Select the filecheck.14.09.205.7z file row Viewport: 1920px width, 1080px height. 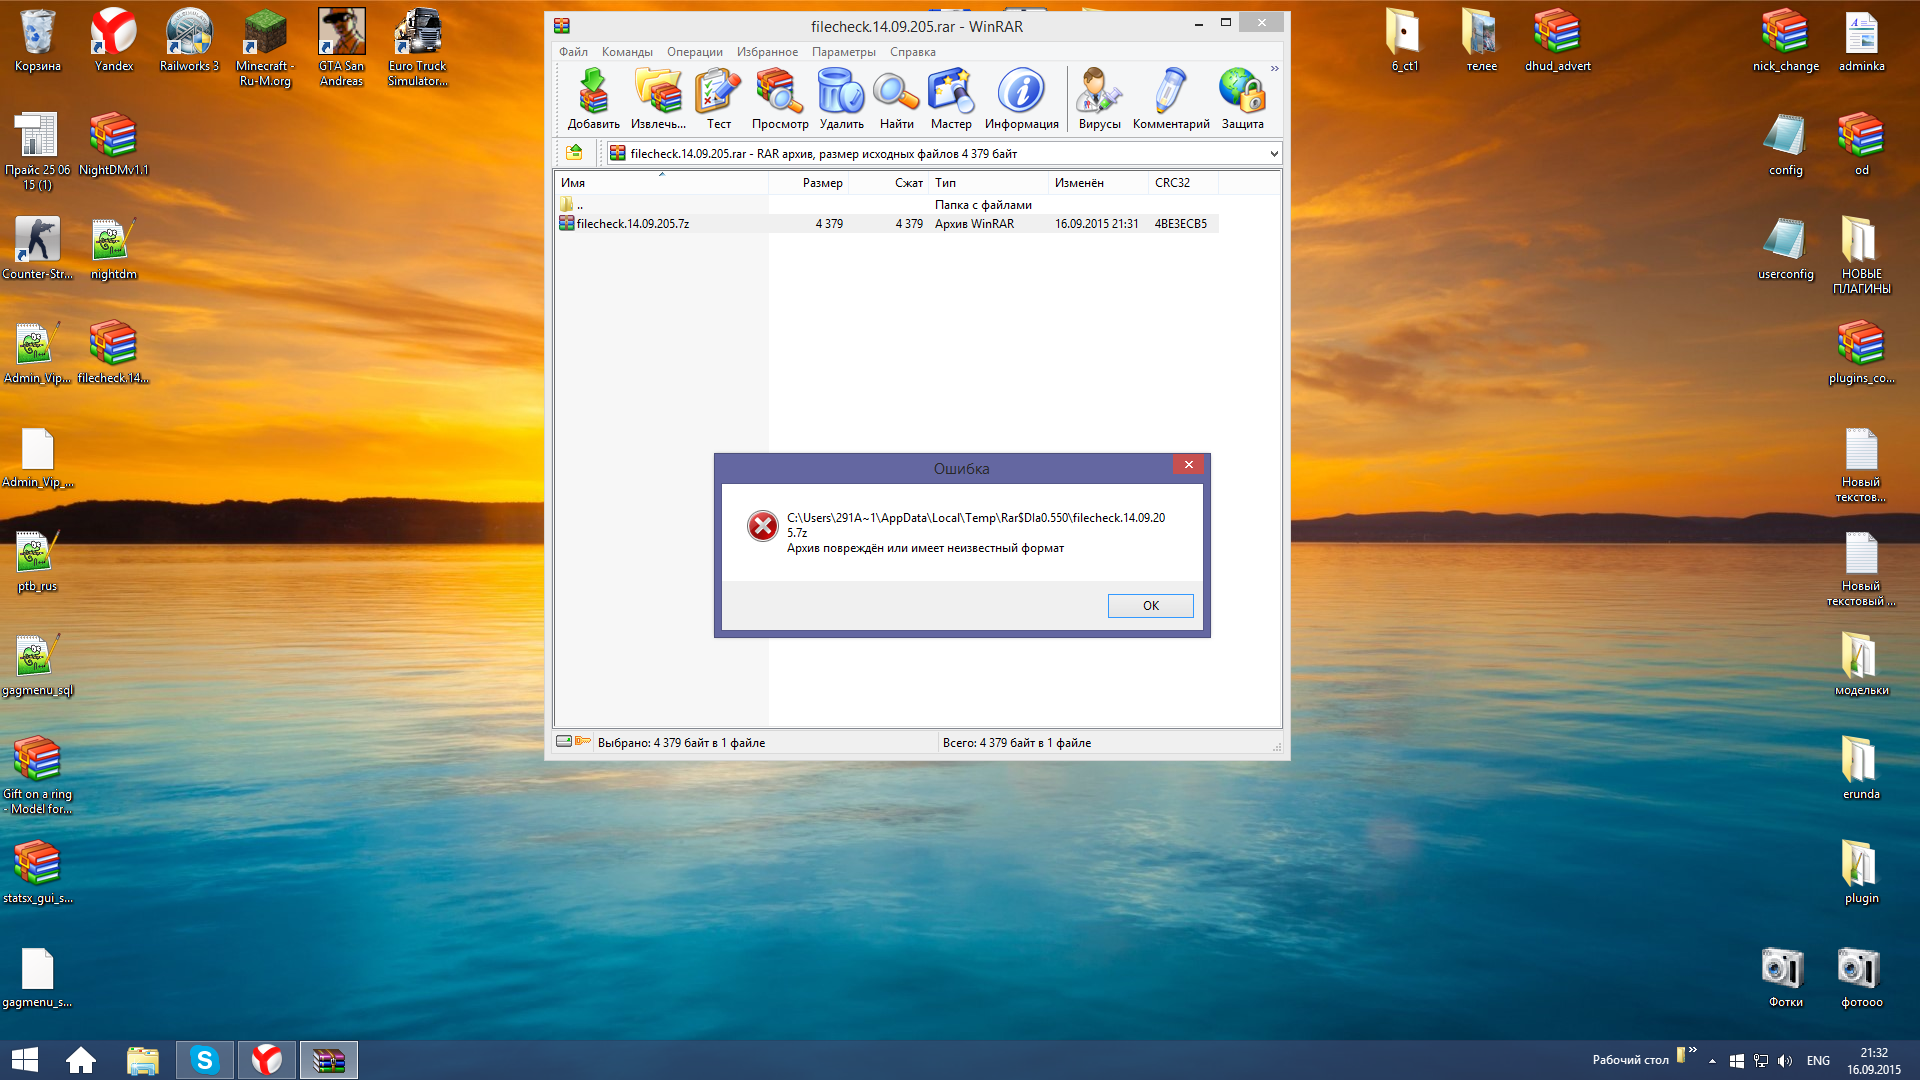[888, 224]
